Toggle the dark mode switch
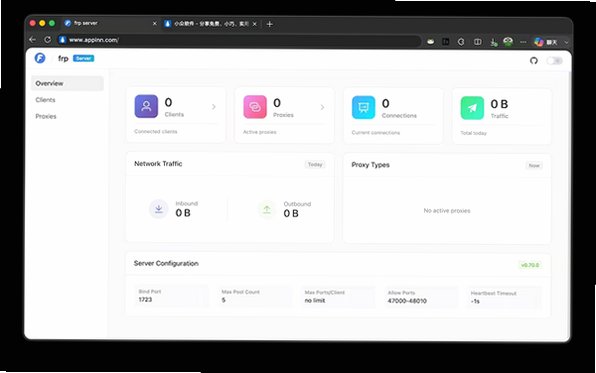This screenshot has height=373, width=596. 555,61
